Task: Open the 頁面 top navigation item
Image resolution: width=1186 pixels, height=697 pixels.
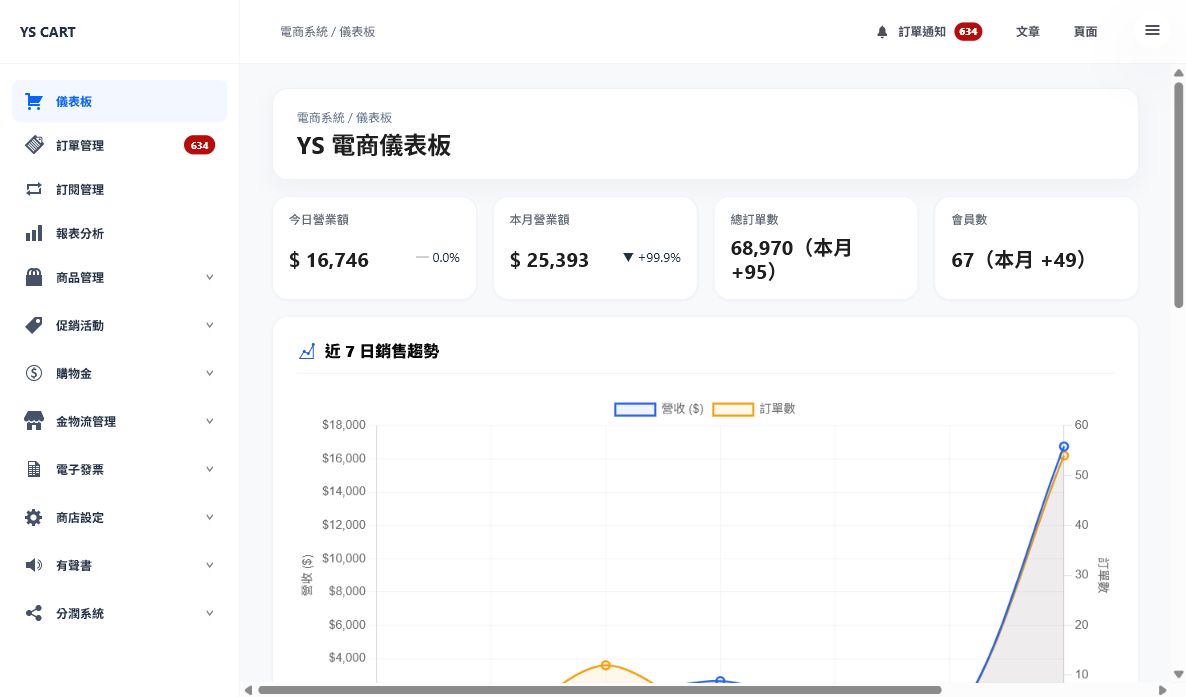Action: (x=1085, y=32)
